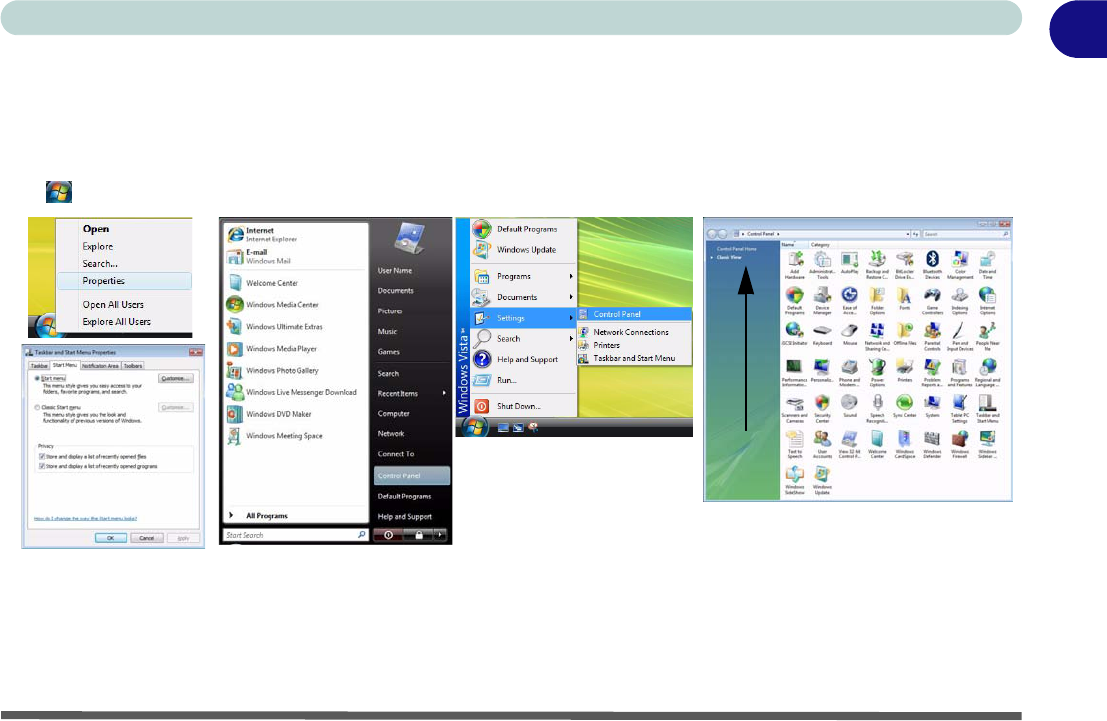
Task: Open address bar dropdown in Control Panel window
Action: (x=907, y=234)
